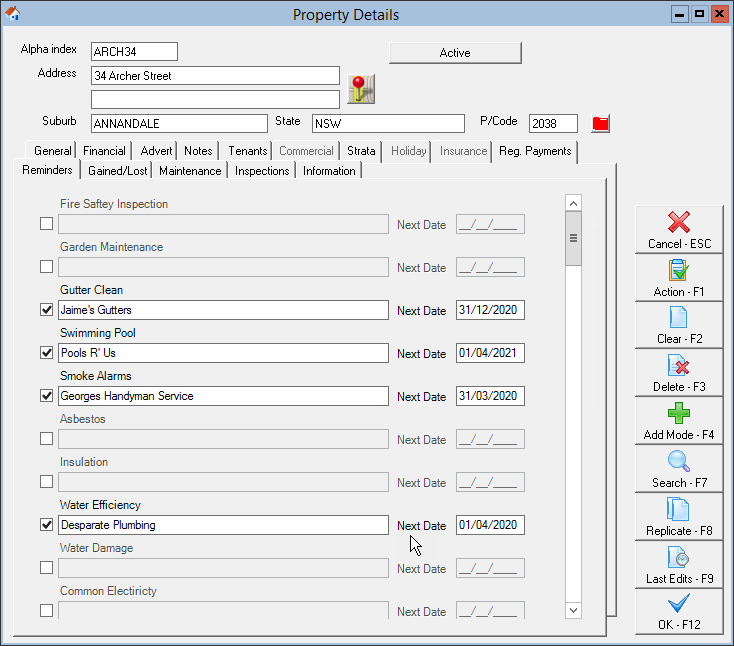
Task: Click the Desparate Plumbing supplier field
Action: 223,525
